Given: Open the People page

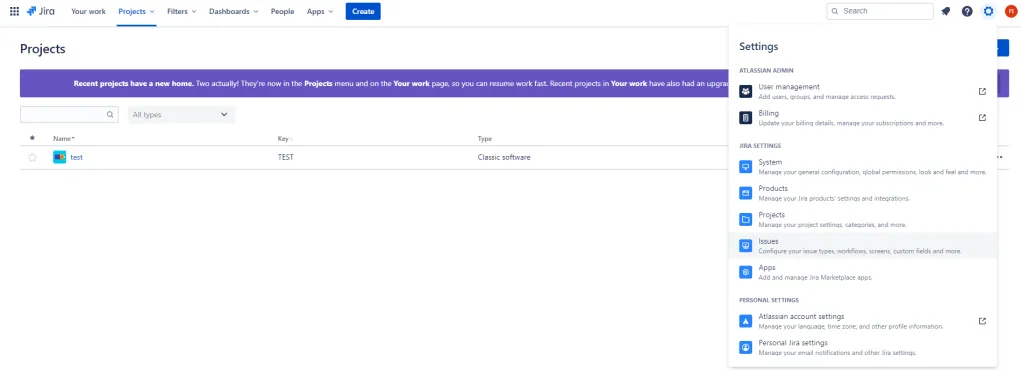Looking at the screenshot, I should [283, 11].
